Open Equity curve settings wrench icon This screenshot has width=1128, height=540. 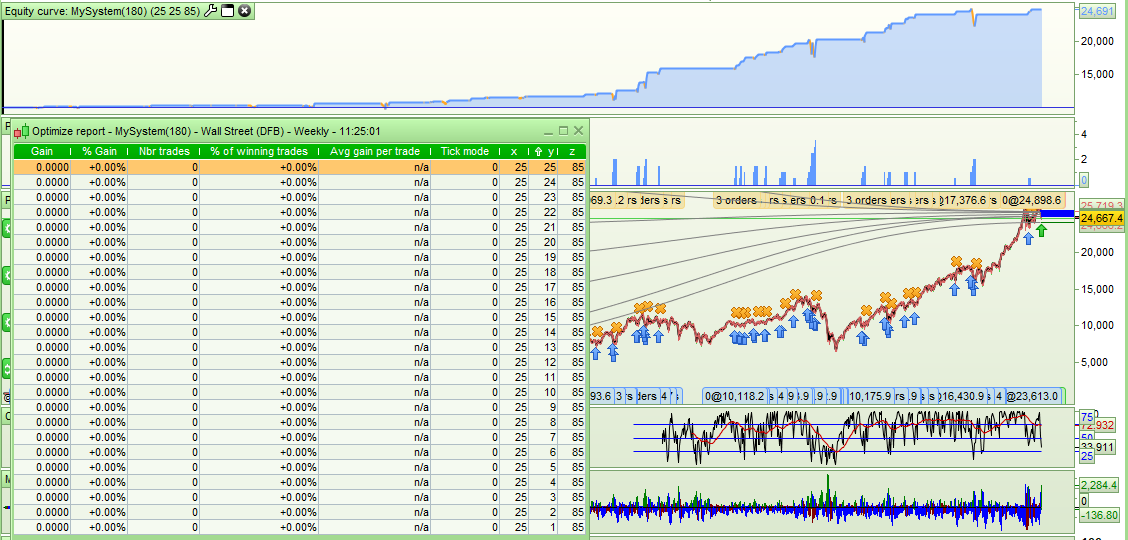(x=210, y=11)
